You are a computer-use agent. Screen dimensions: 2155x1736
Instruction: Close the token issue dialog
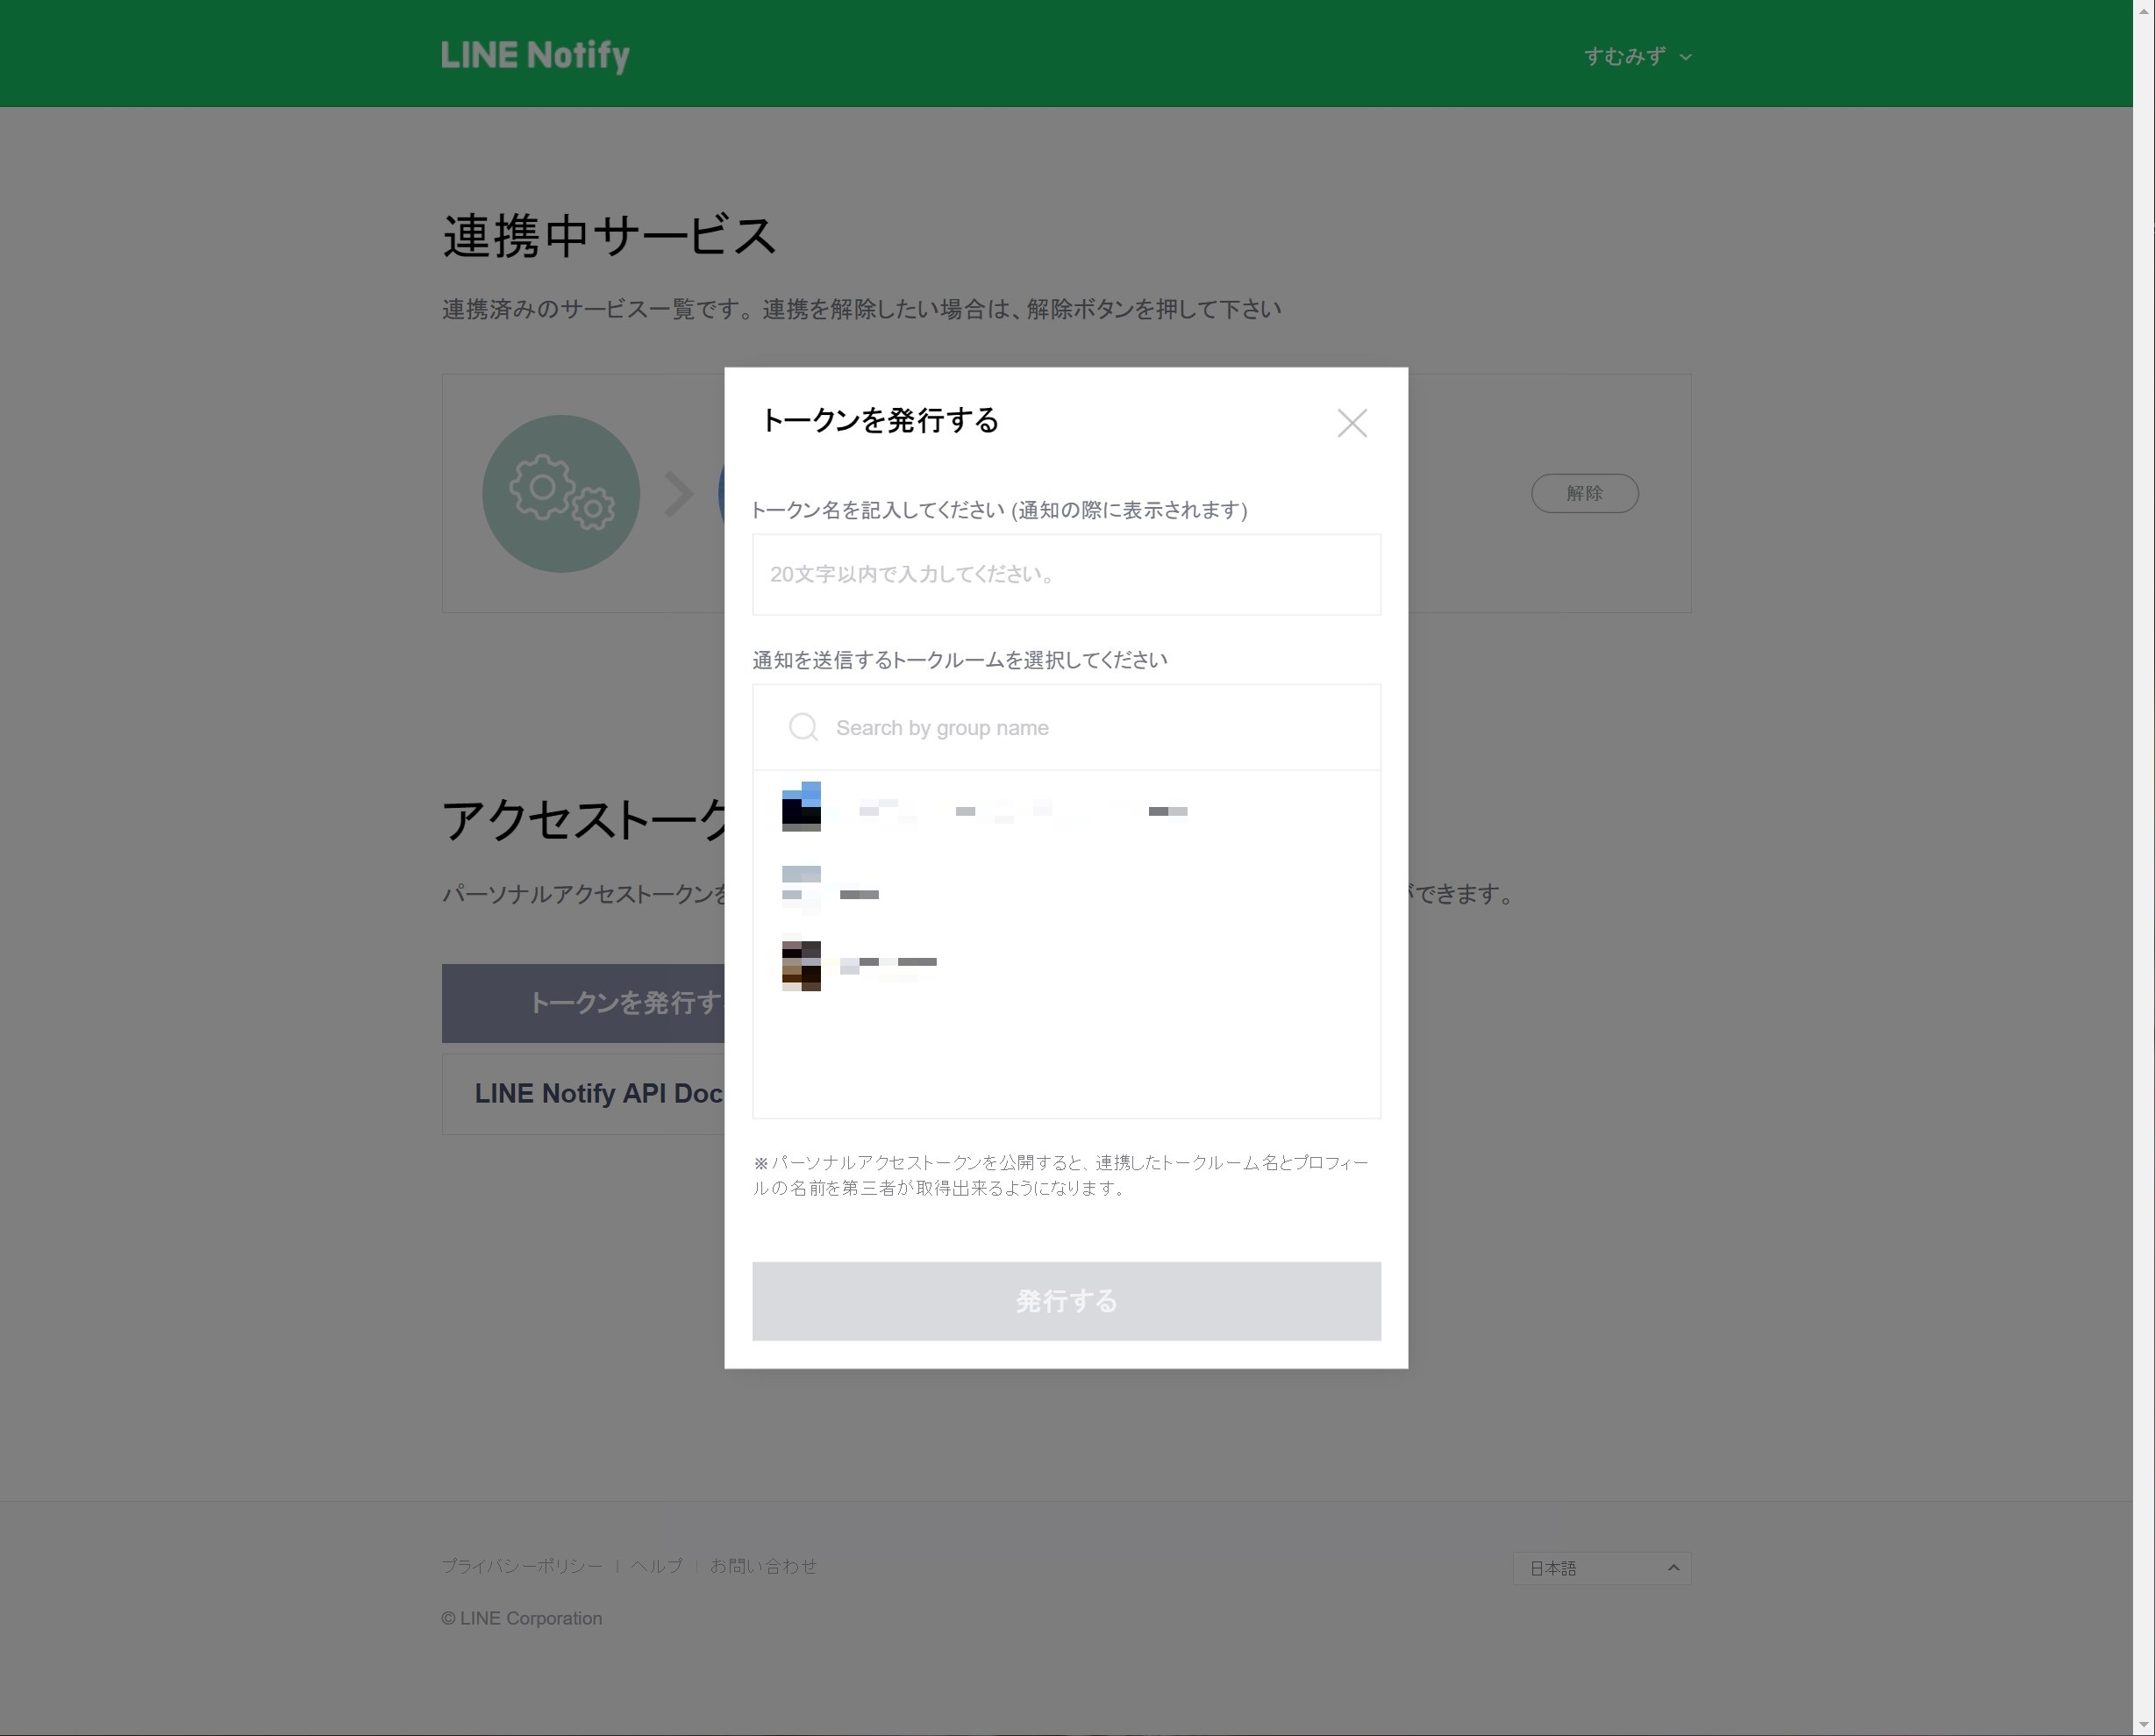point(1351,423)
